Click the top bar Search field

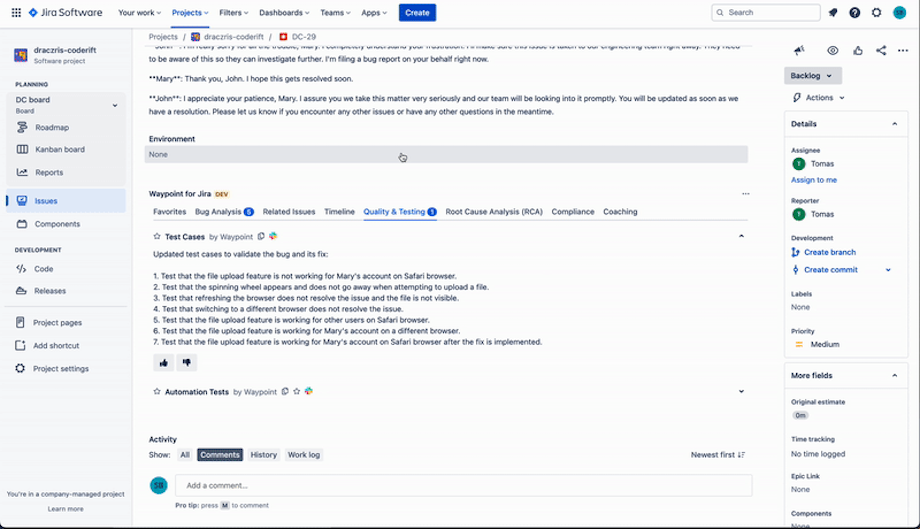(x=766, y=12)
